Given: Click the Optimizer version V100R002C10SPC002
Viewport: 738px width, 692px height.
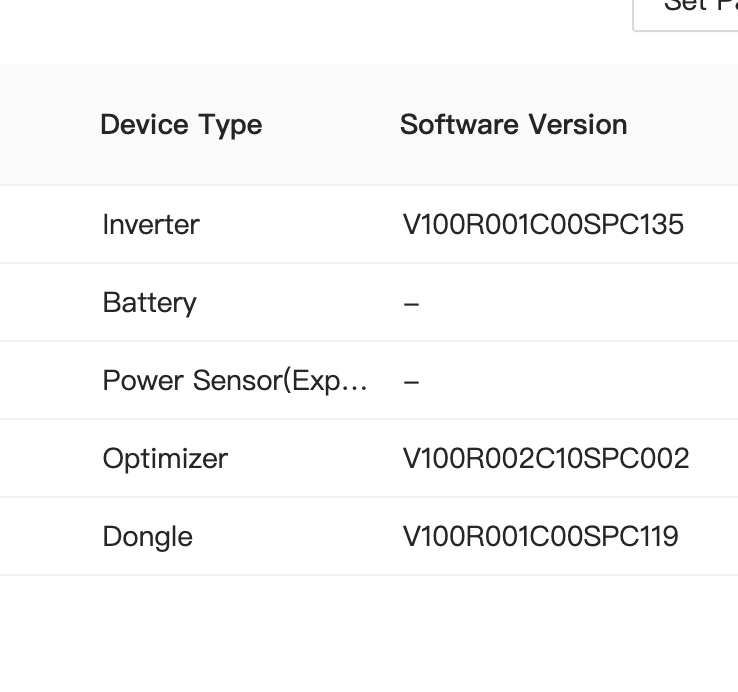Looking at the screenshot, I should pyautogui.click(x=546, y=458).
